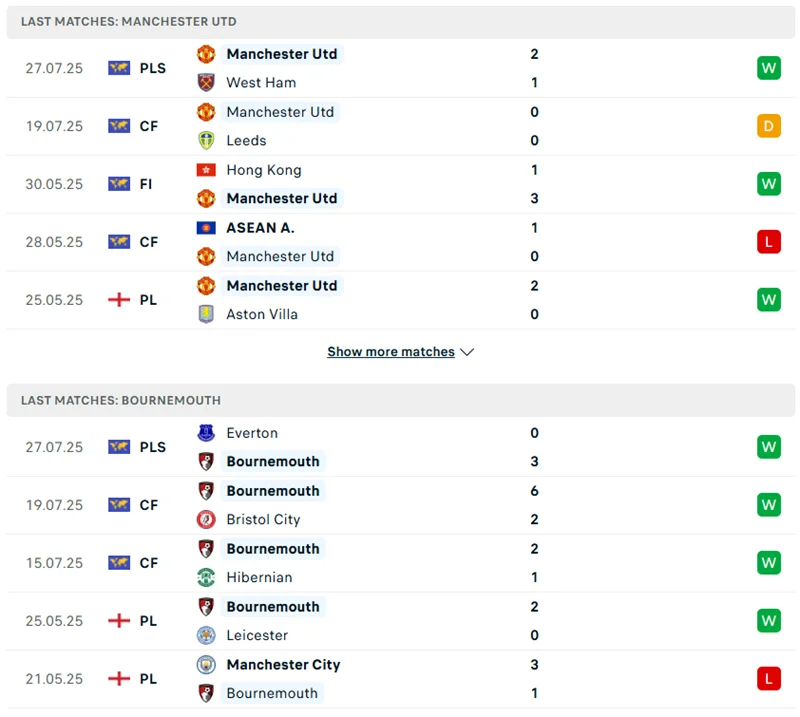Image resolution: width=800 pixels, height=717 pixels.
Task: Click Show more matches link
Action: (x=391, y=352)
